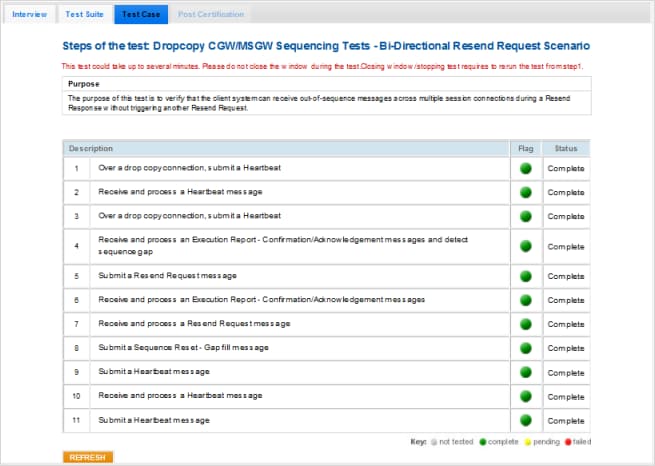Click the Status column header
Viewport: 655px width, 466px height.
[566, 148]
